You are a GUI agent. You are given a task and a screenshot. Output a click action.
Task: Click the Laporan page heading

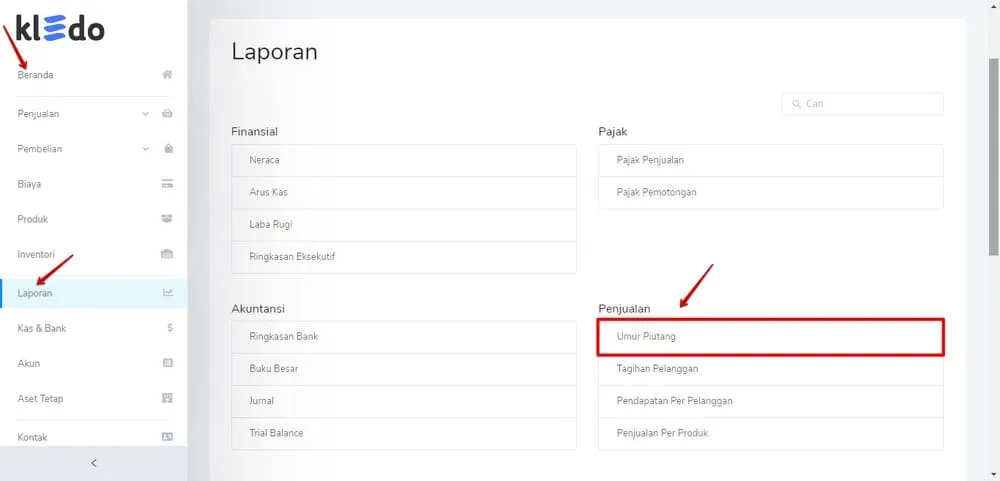(x=274, y=51)
